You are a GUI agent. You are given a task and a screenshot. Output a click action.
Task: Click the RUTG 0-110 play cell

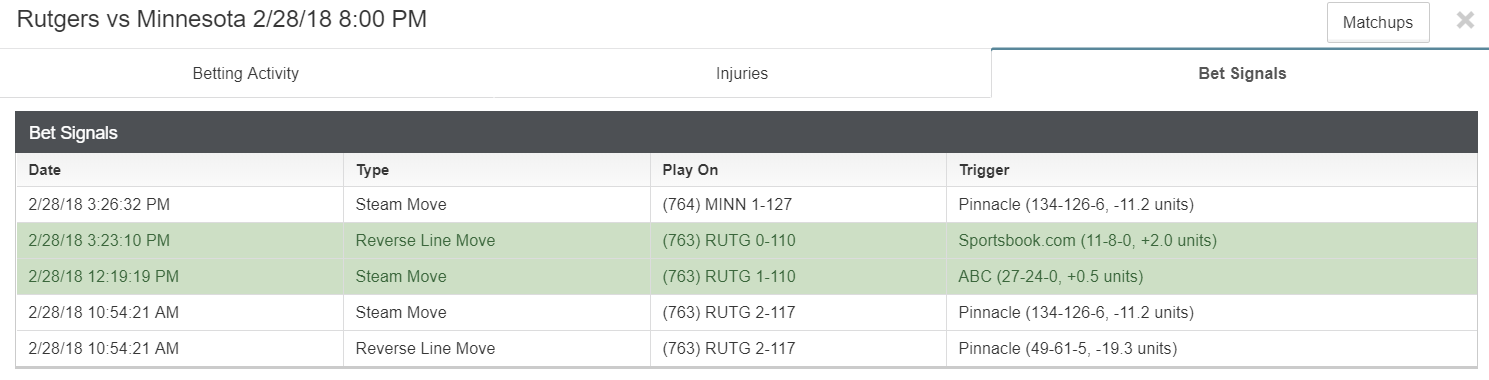point(797,240)
